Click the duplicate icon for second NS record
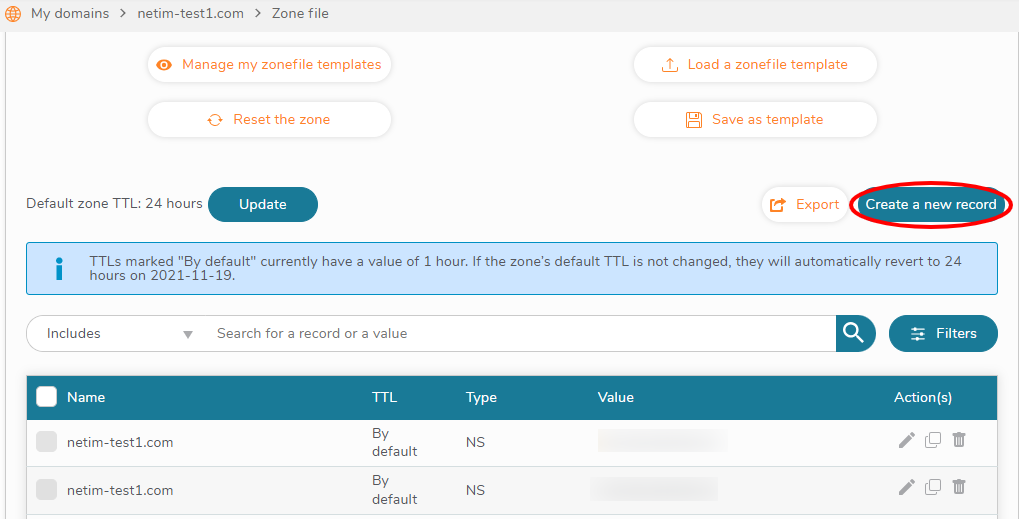The height and width of the screenshot is (519, 1019). coord(933,487)
